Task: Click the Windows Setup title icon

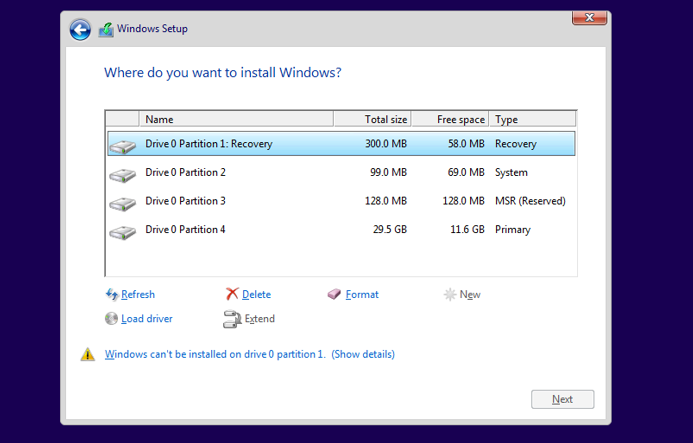Action: click(x=106, y=30)
